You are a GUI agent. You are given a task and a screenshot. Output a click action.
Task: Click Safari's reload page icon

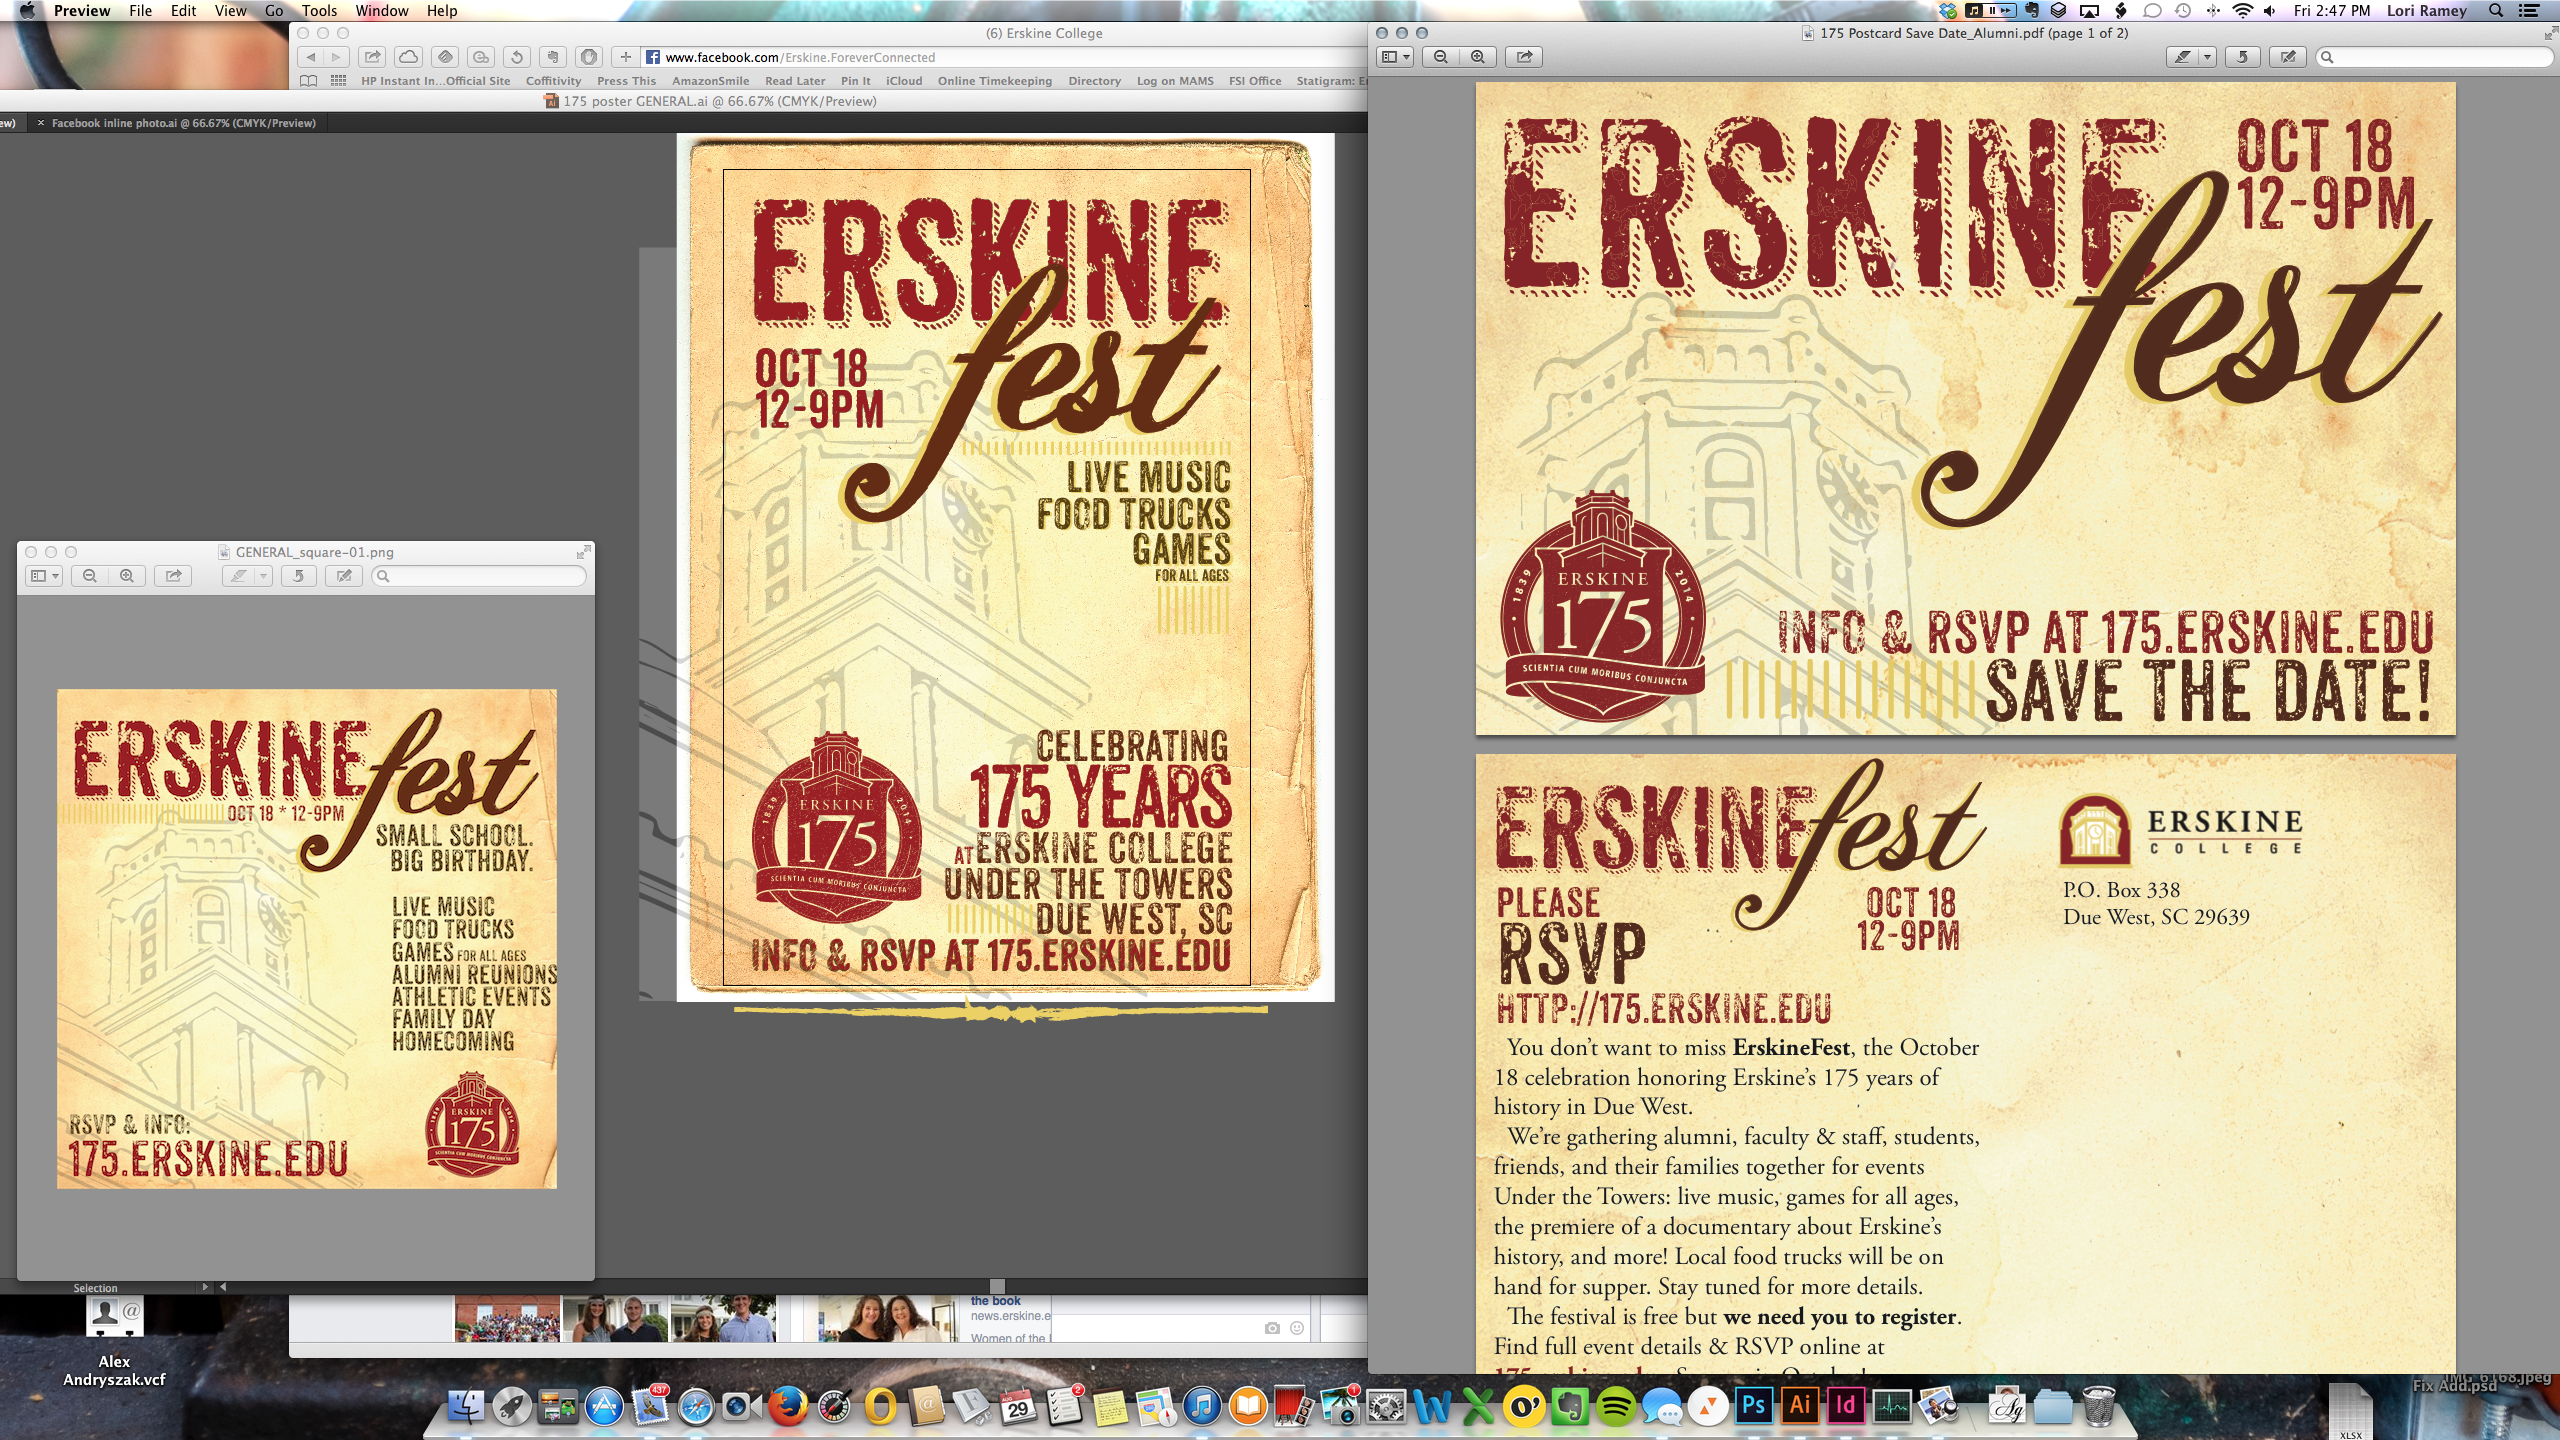click(x=516, y=57)
